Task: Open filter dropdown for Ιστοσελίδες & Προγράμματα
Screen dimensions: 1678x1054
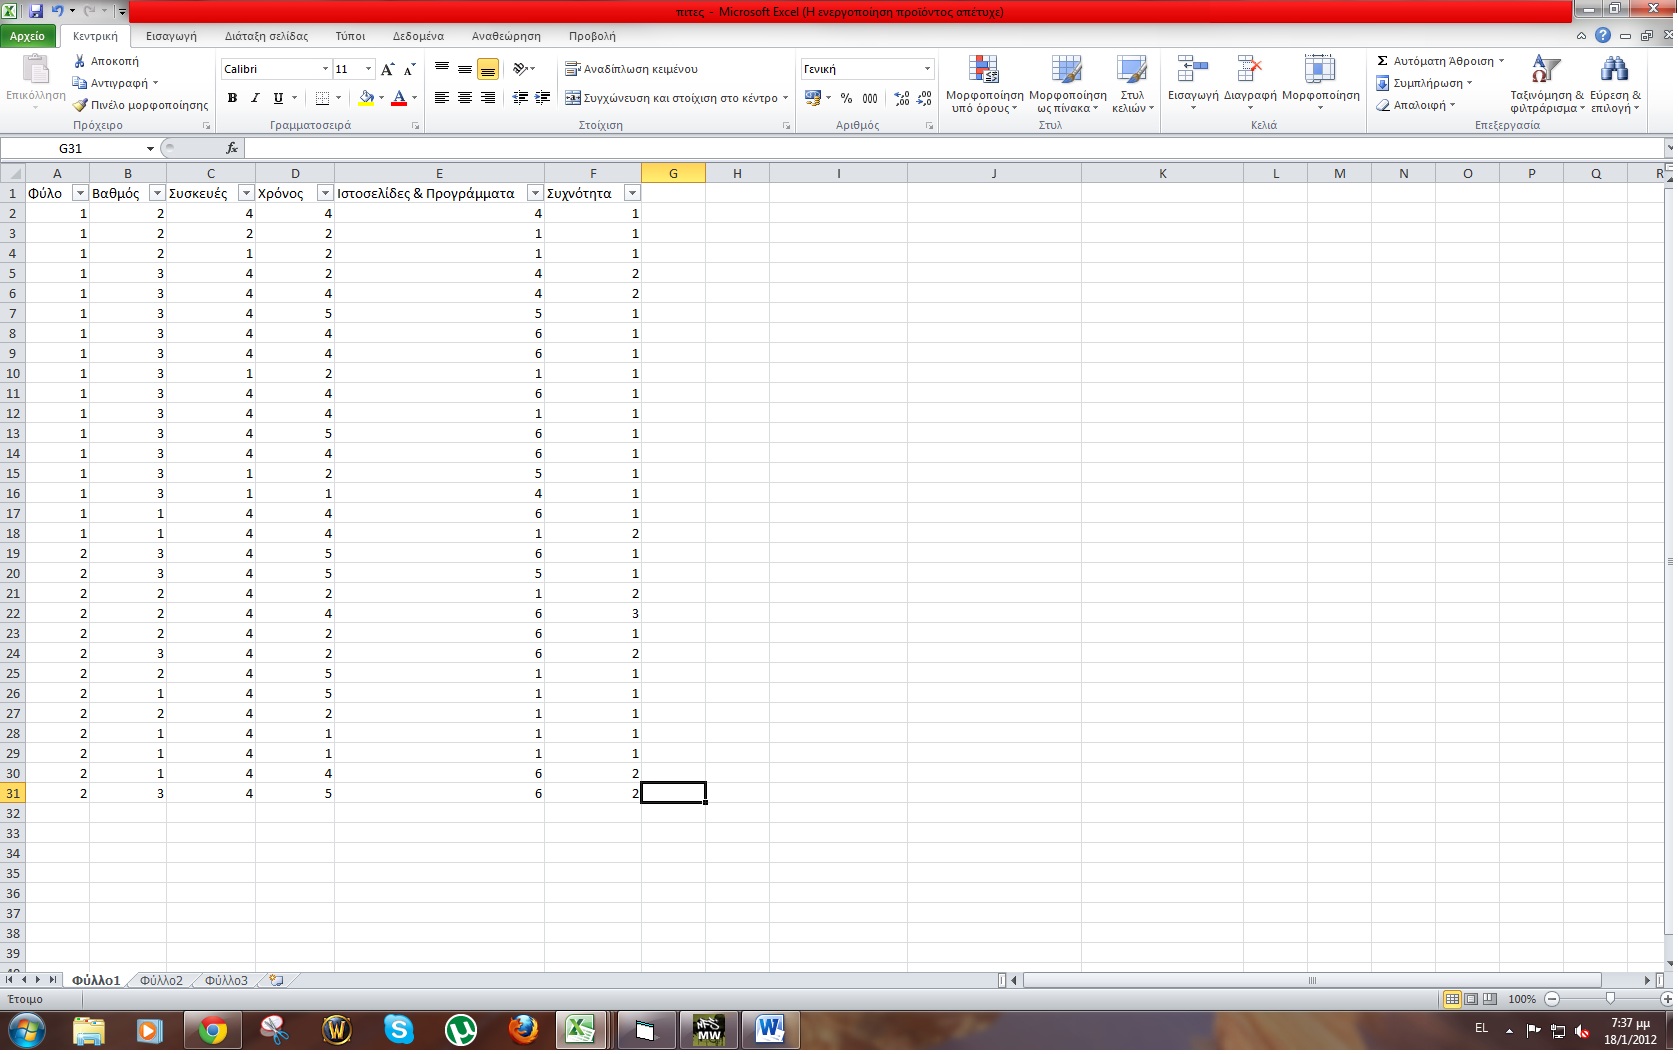Action: point(535,193)
